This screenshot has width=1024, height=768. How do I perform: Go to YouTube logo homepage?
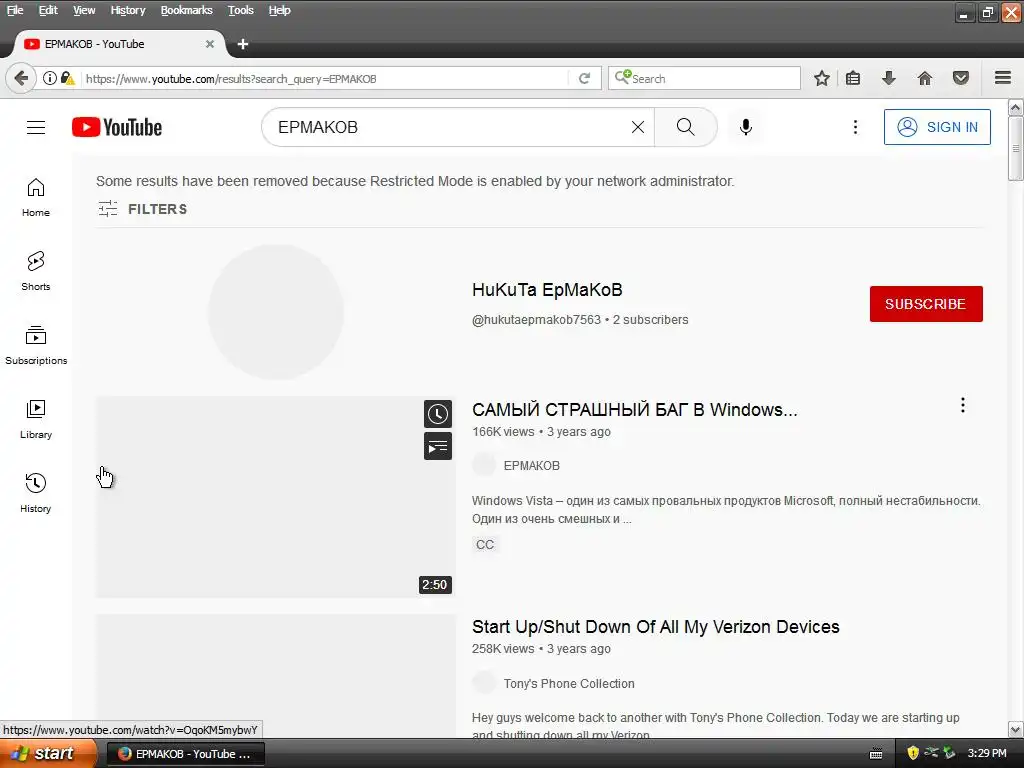(x=117, y=127)
